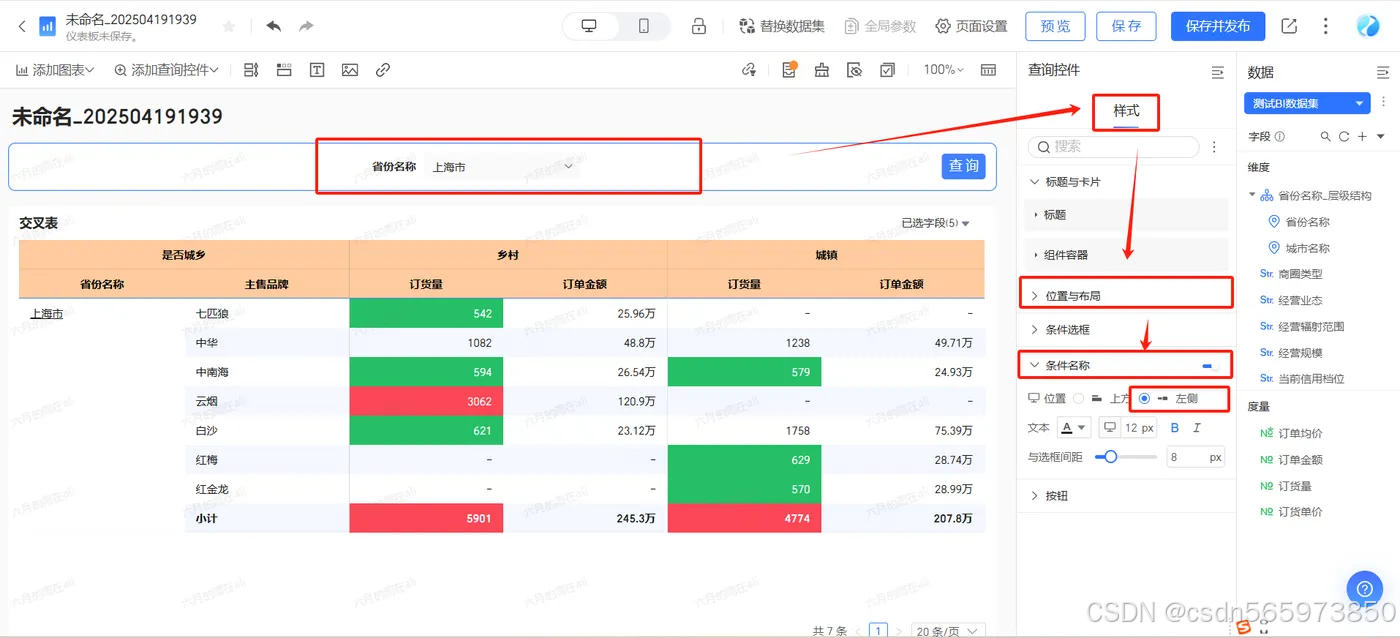
Task: Open 添加图表 add chart dropdown
Action: click(x=54, y=70)
